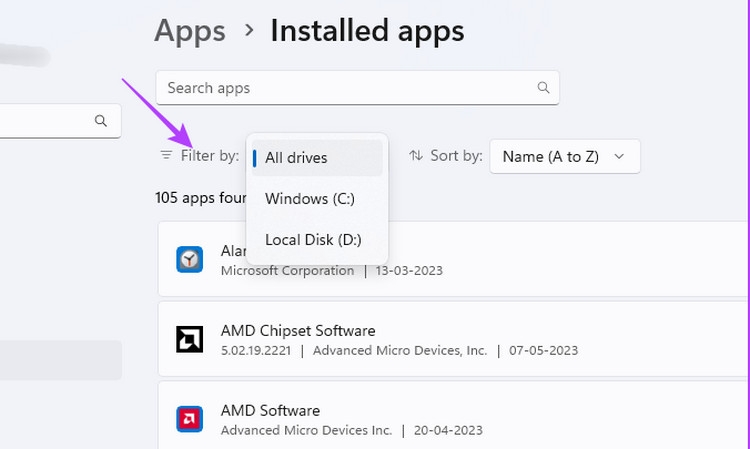The width and height of the screenshot is (750, 449).
Task: Click the AMD Chipset Software icon
Action: [x=189, y=339]
